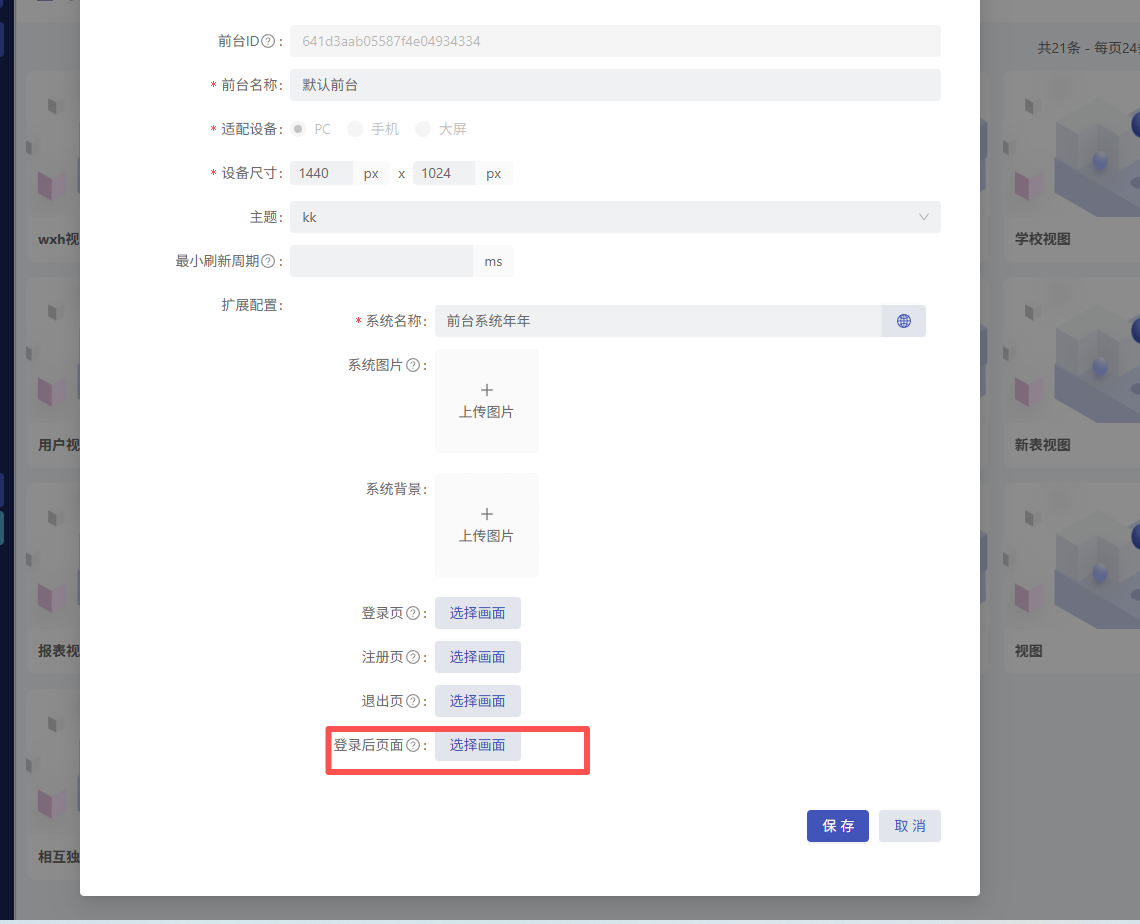Click the 扩展配置 label

(x=252, y=305)
